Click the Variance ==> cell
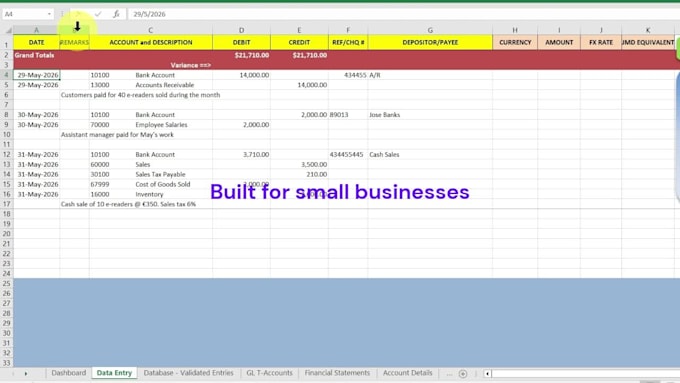Viewport: 680px width, 383px height. coord(191,65)
